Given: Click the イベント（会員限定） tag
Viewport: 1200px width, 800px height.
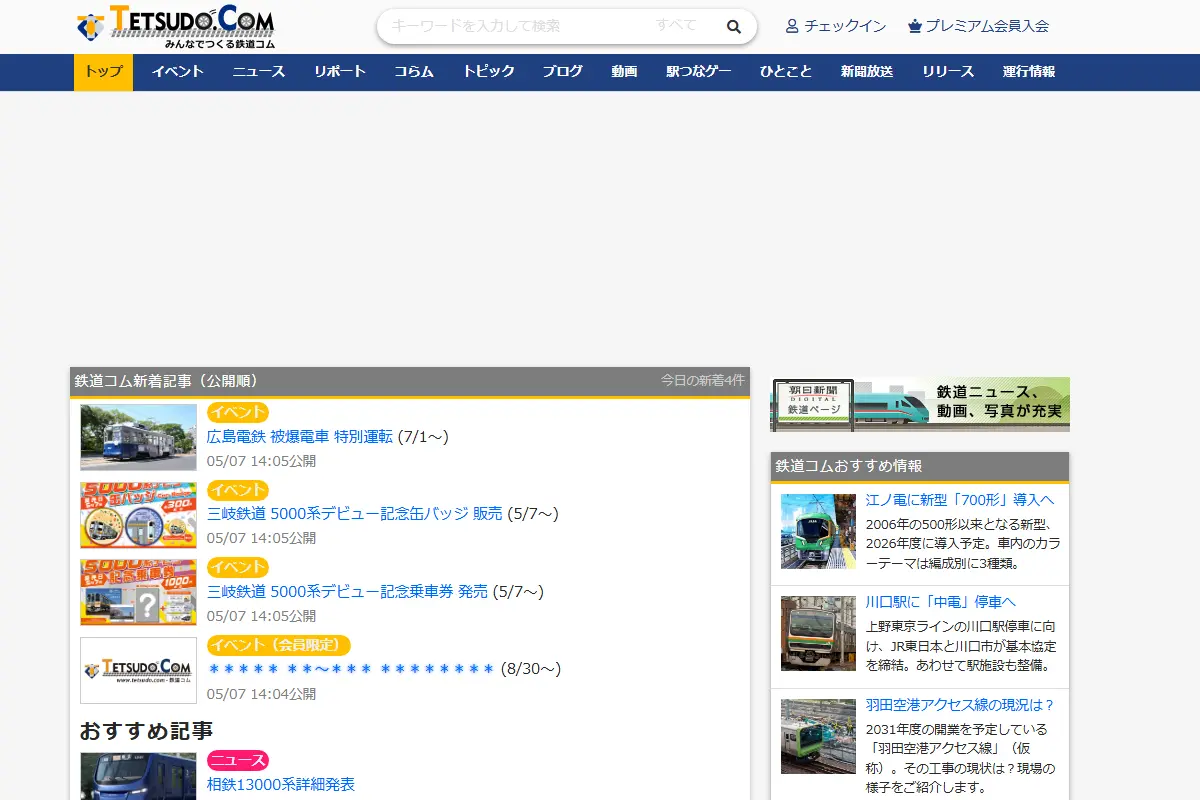Looking at the screenshot, I should (x=279, y=645).
